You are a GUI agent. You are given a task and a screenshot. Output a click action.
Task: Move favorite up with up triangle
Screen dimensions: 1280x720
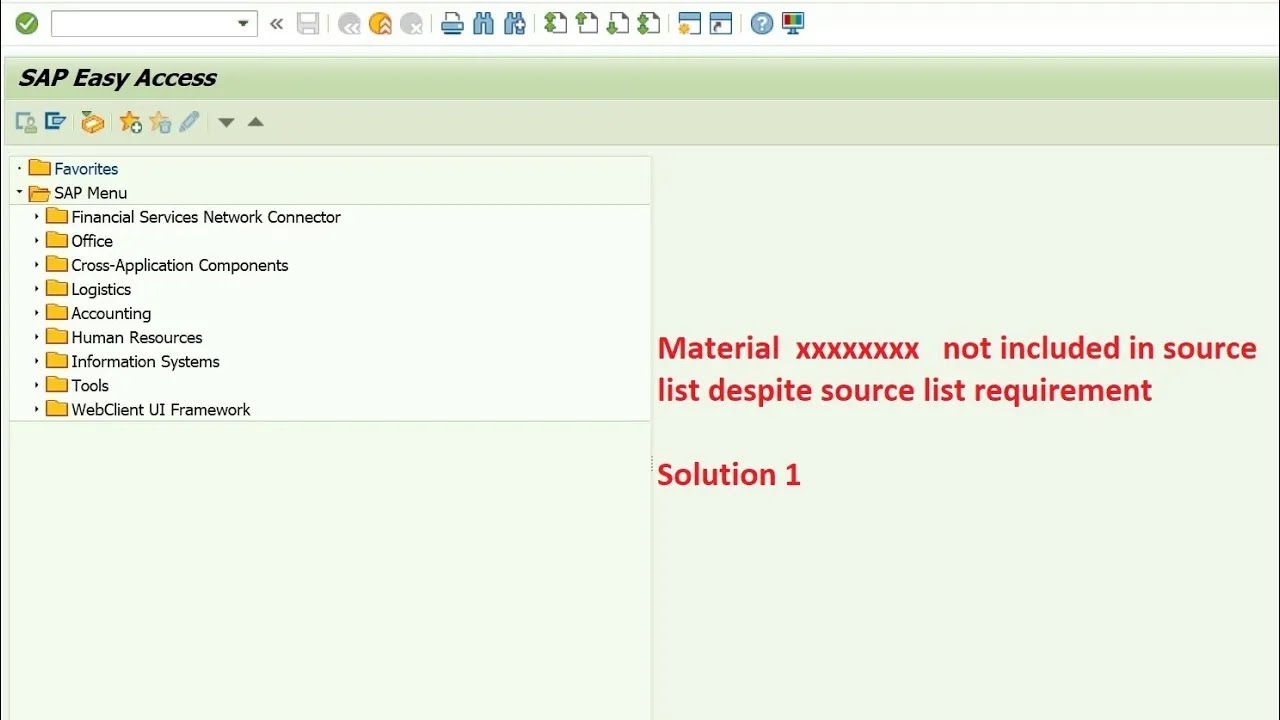click(256, 122)
